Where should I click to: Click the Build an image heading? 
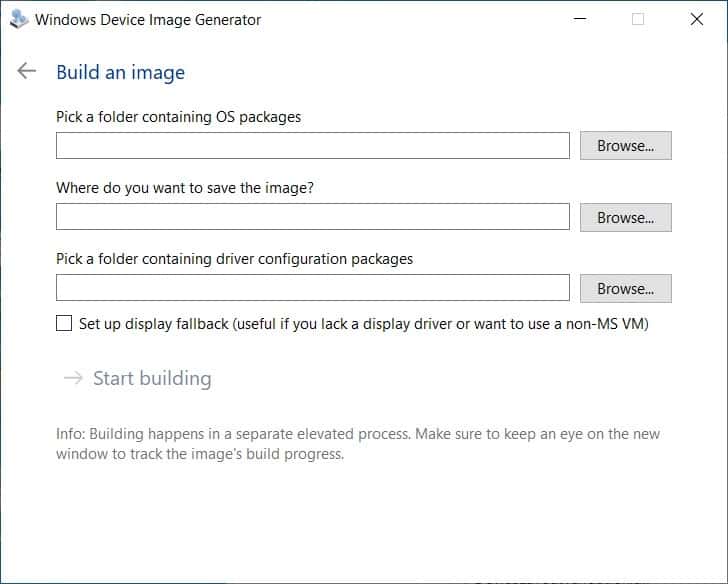click(120, 72)
